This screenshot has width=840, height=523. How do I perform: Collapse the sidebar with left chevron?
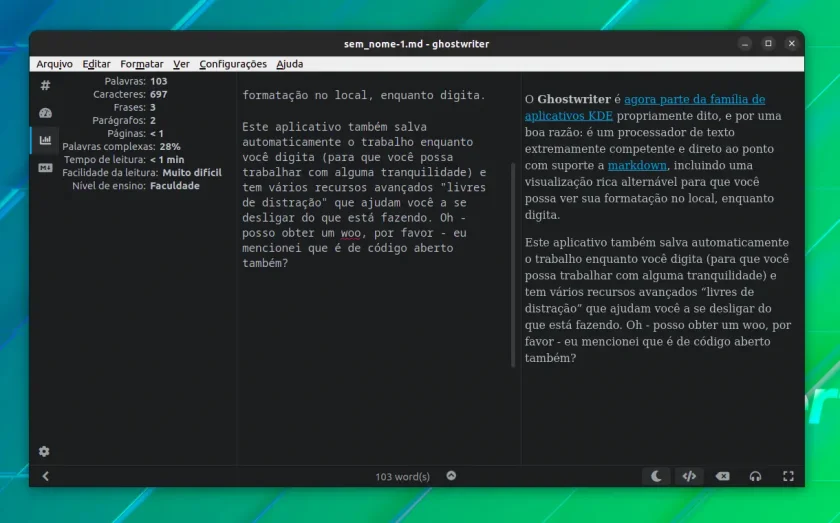[46, 476]
